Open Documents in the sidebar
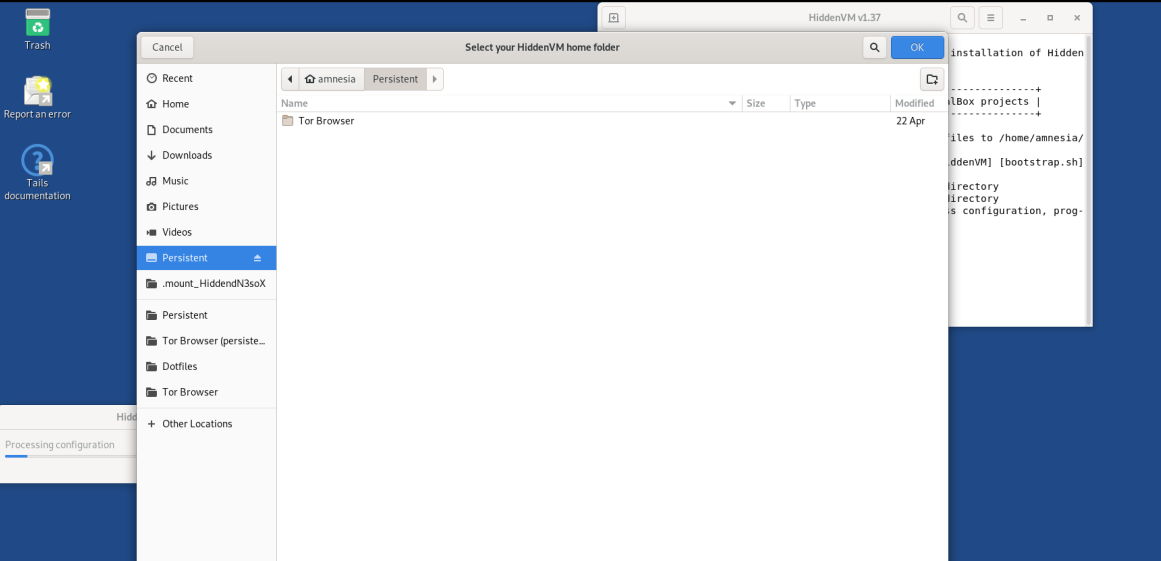Image resolution: width=1161 pixels, height=561 pixels. pos(207,130)
